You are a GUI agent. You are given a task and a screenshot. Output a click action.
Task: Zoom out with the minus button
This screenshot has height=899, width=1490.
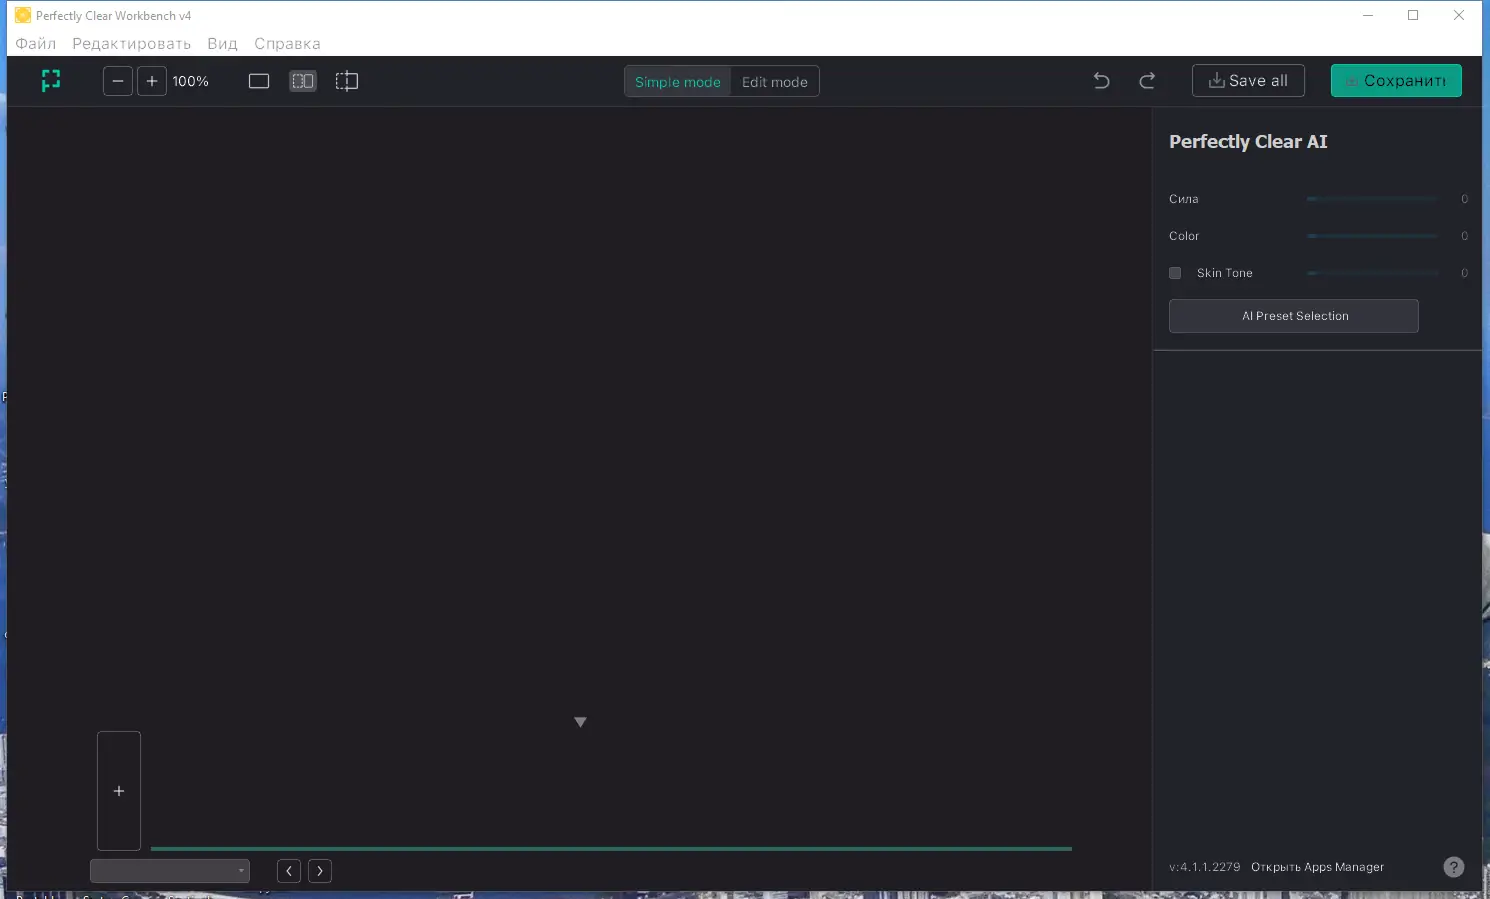[x=118, y=81]
